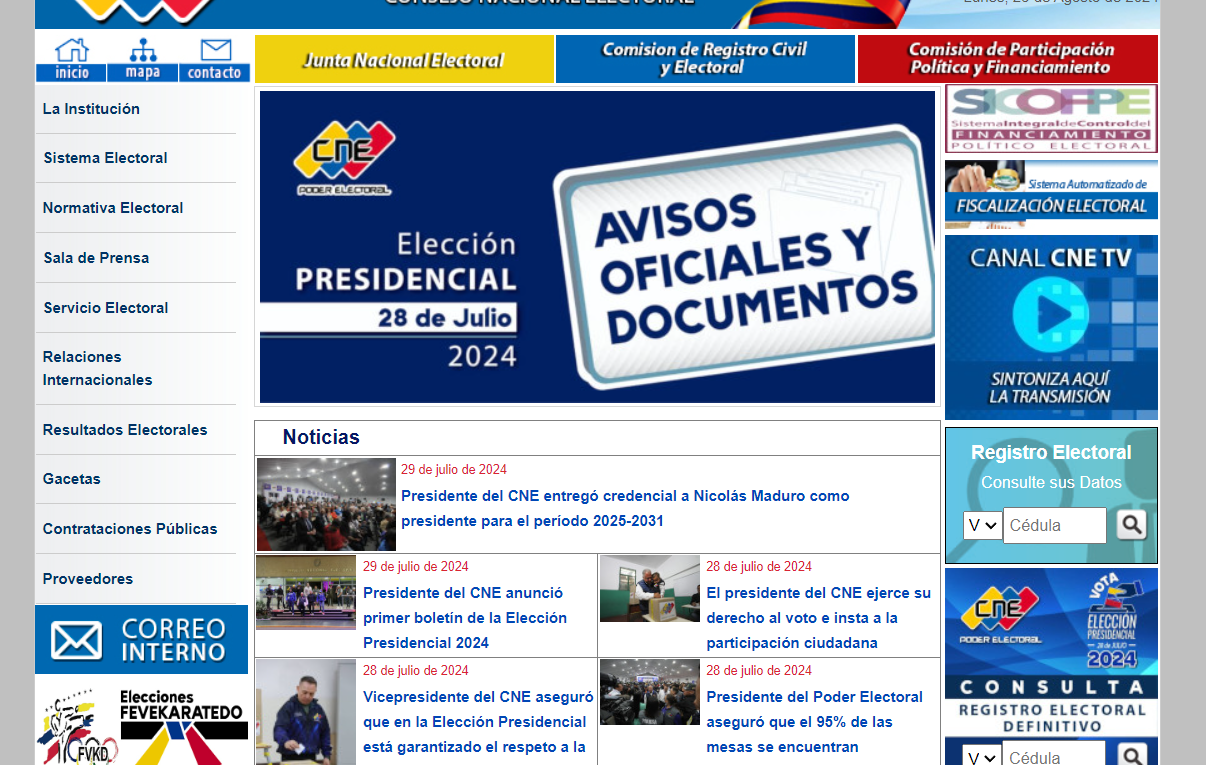Open news about 95% de las mesas
Screen dimensions: 1206x765
coord(814,722)
